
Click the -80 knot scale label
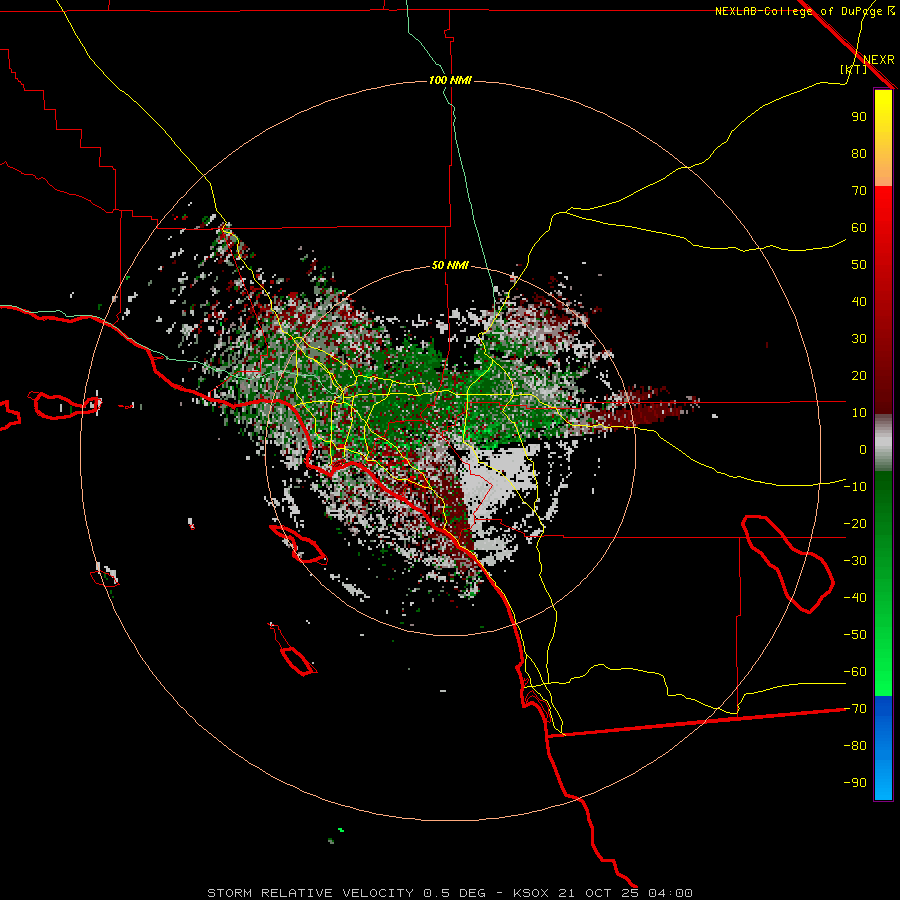(855, 746)
